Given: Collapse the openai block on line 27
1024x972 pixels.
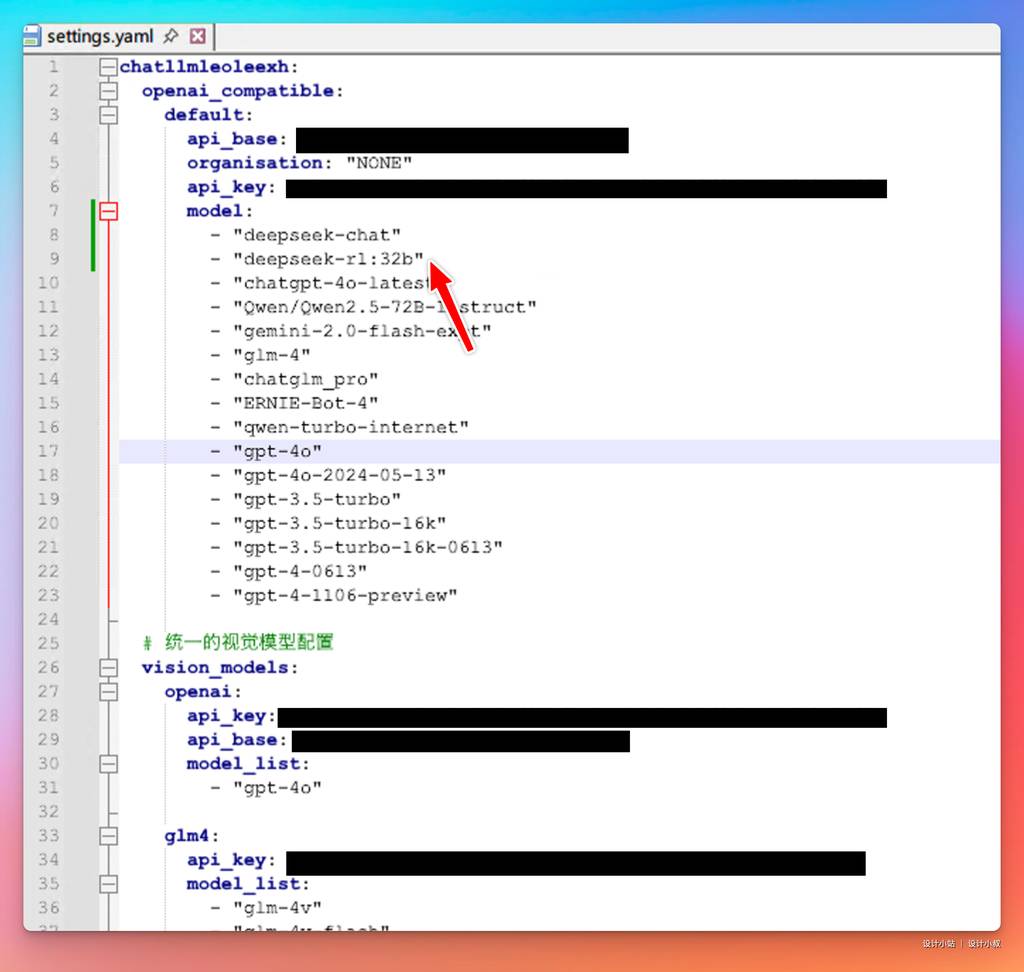Looking at the screenshot, I should [108, 691].
